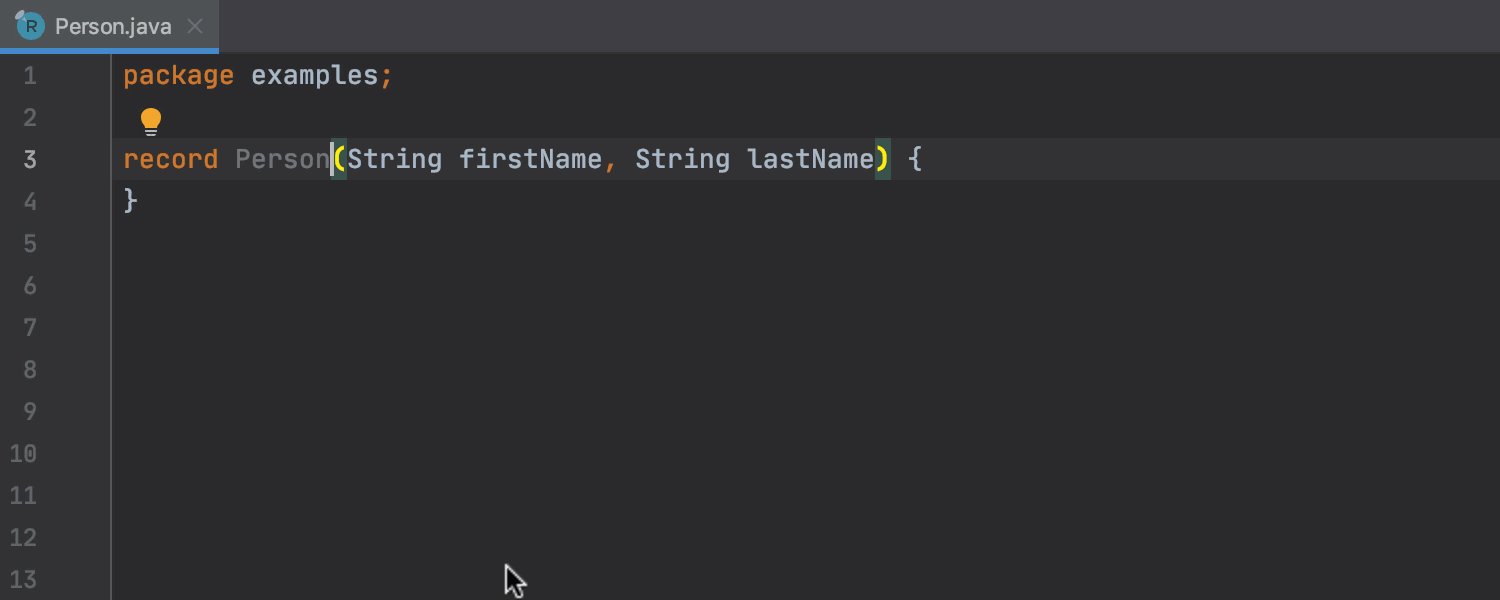The height and width of the screenshot is (600, 1500).
Task: Click line number 7 in the gutter
Action: [x=30, y=328]
